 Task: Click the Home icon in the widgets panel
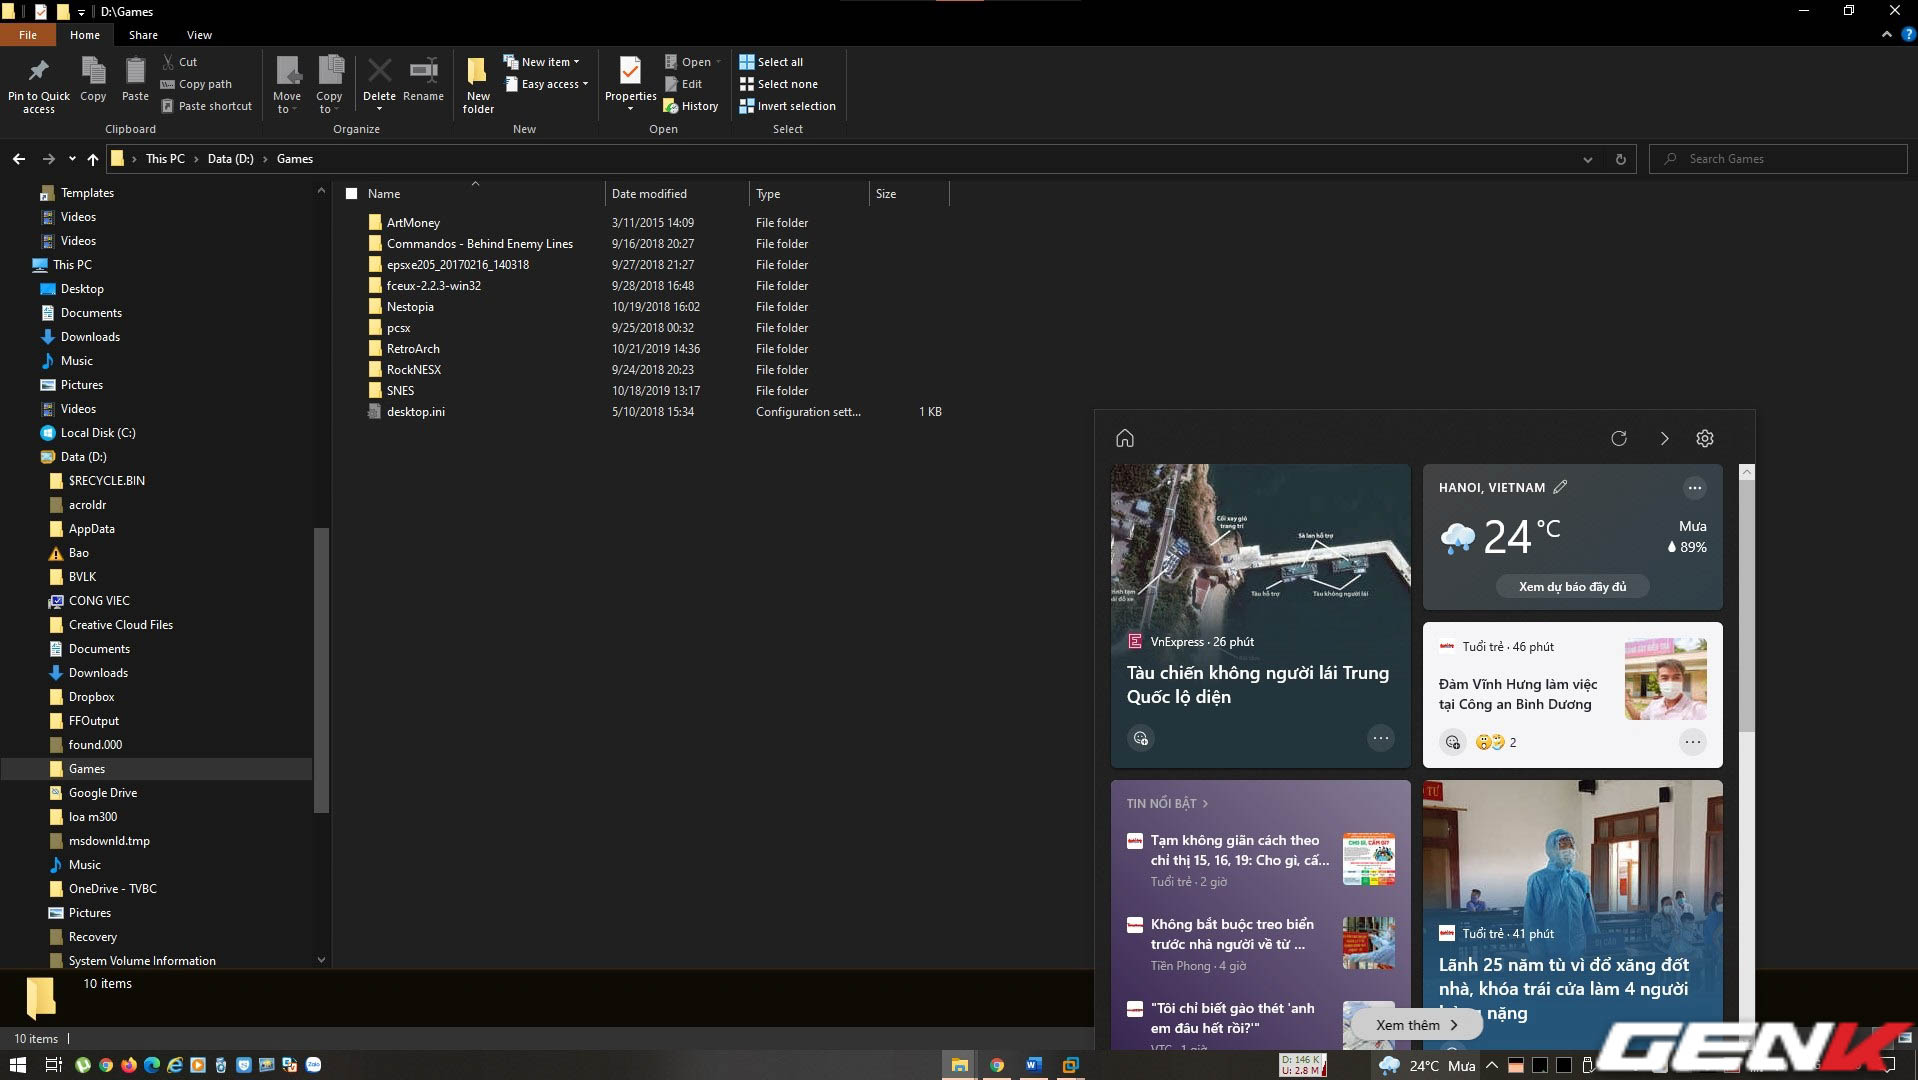pos(1124,438)
